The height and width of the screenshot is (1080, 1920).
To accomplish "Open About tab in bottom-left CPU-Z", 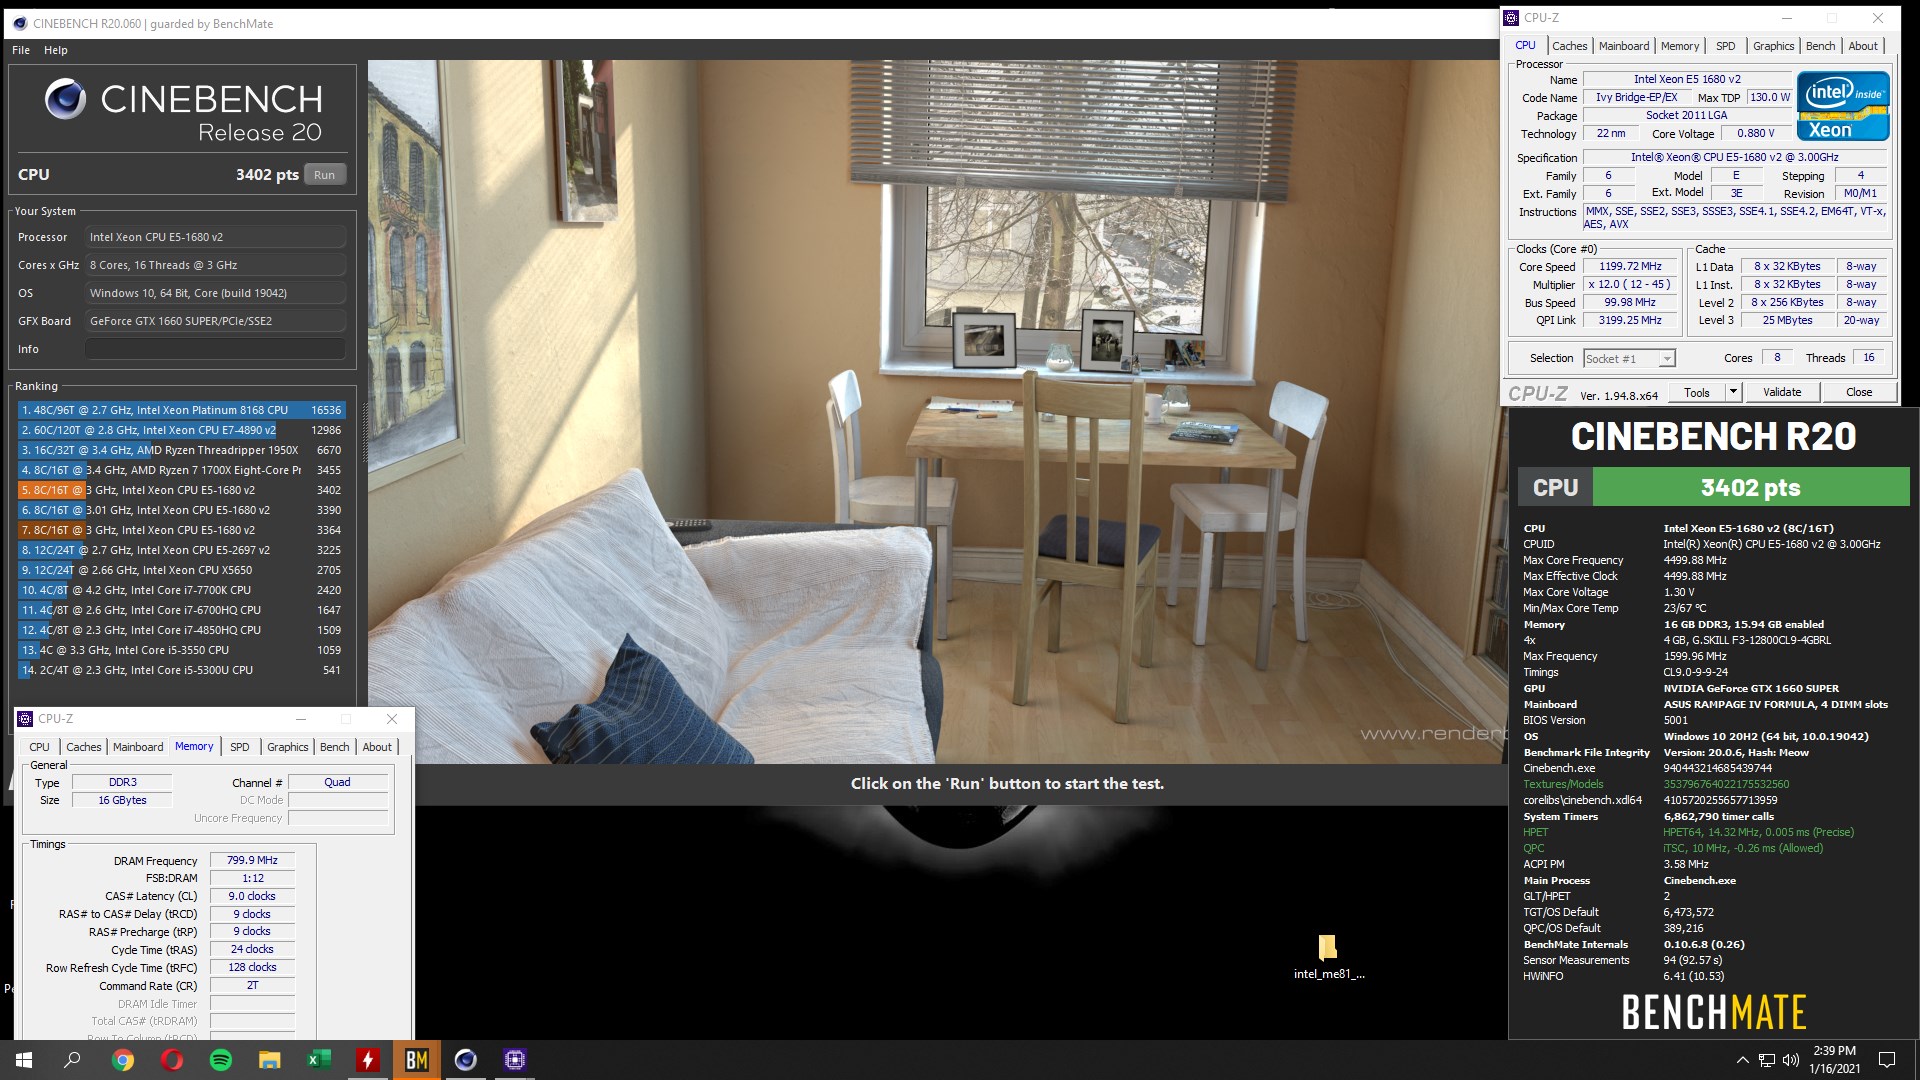I will click(x=377, y=747).
